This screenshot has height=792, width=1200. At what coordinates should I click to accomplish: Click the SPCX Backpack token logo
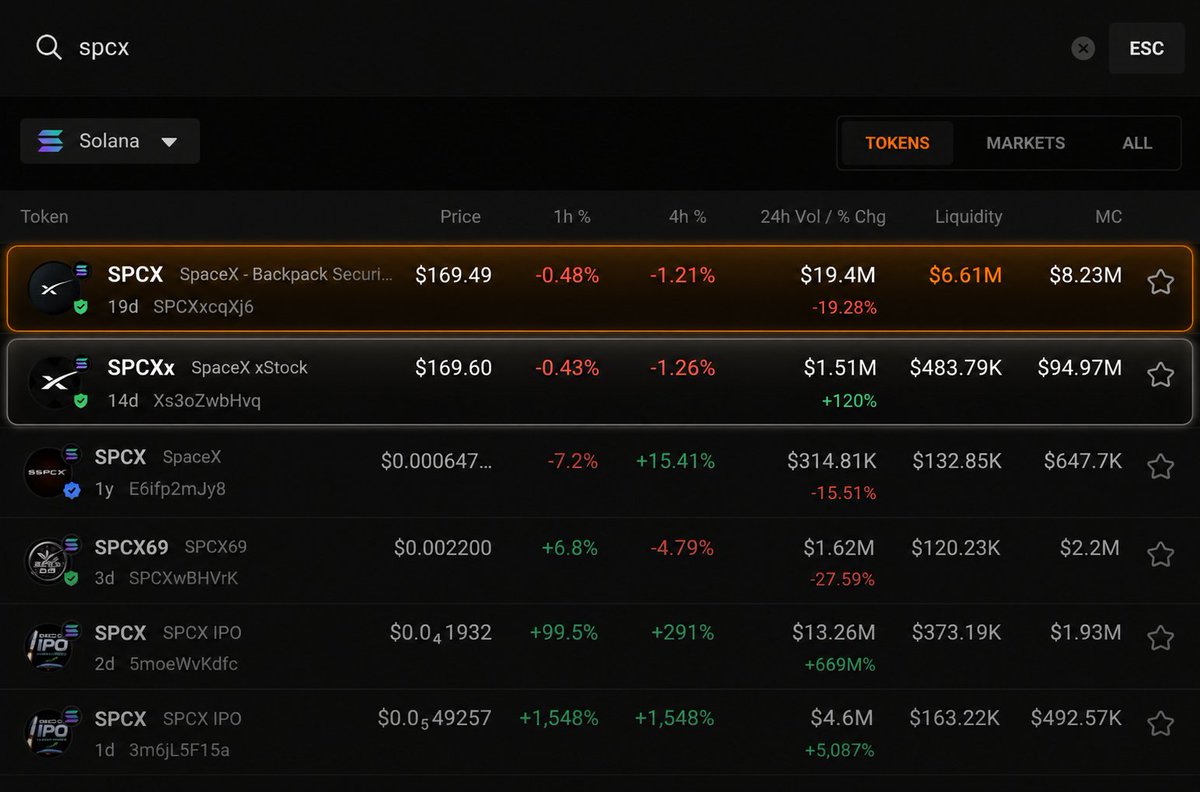coord(54,288)
